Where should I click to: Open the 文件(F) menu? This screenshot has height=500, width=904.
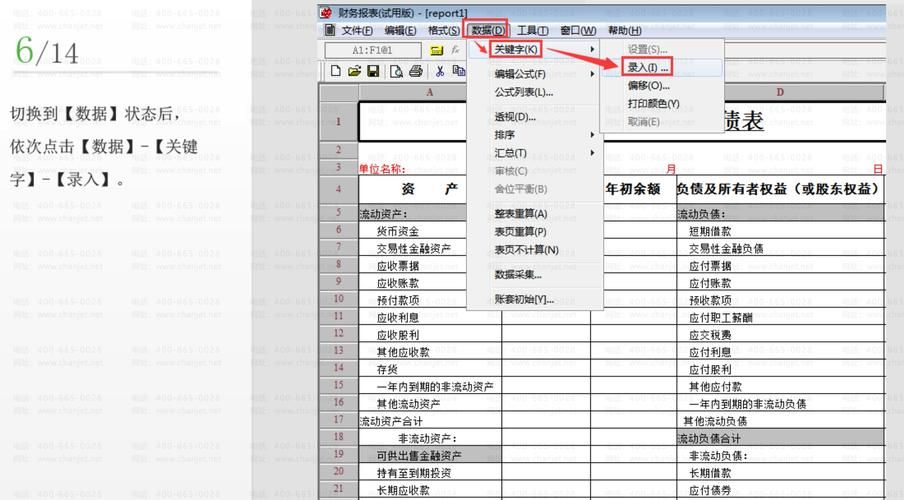point(356,31)
